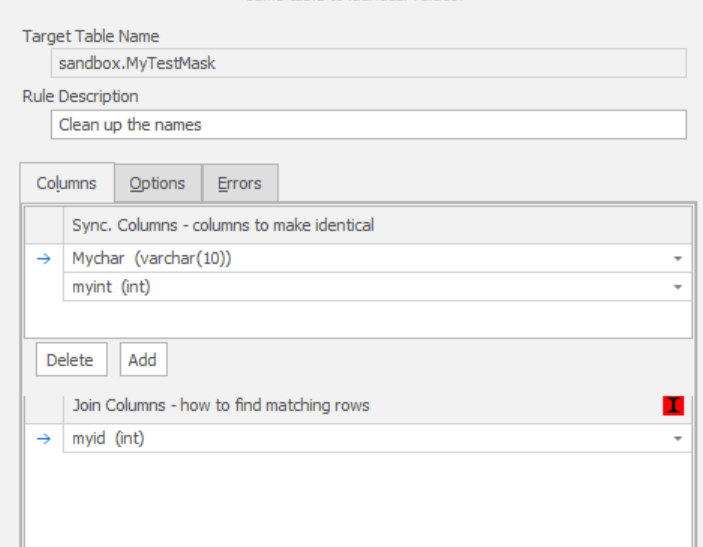Click the Target Table Name field

point(367,64)
